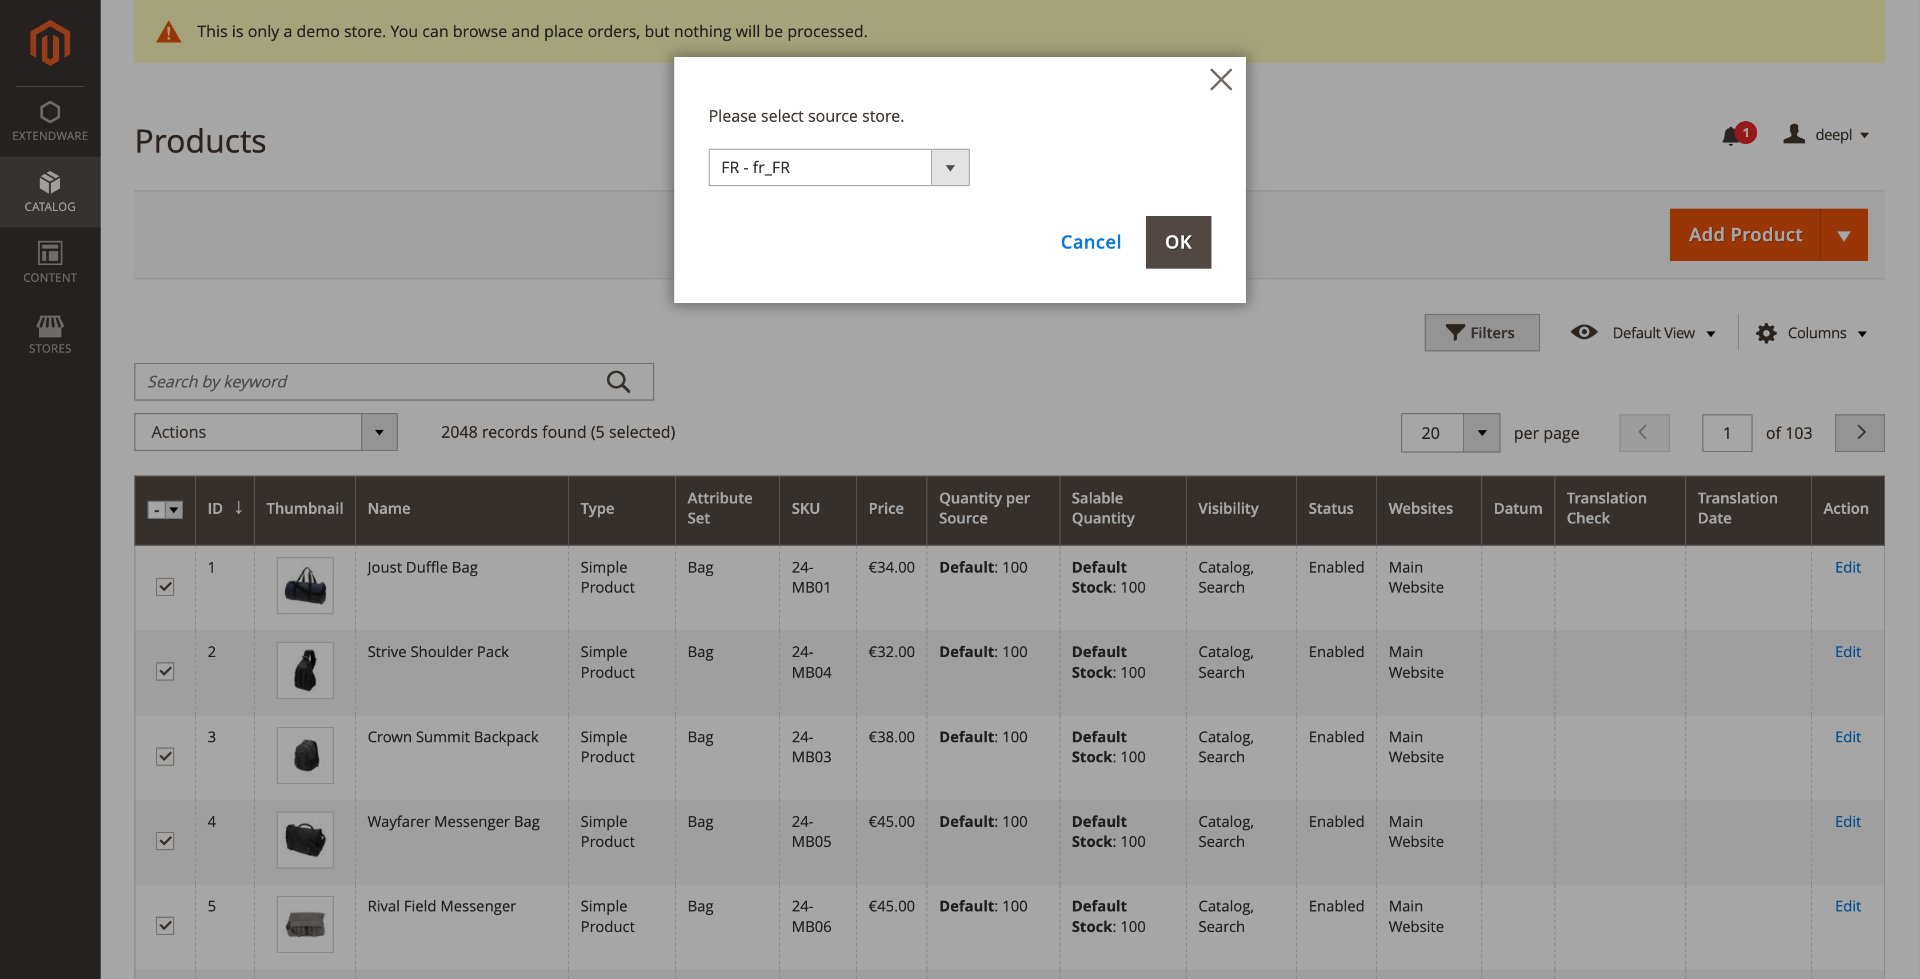
Task: Edit the Crown Summit Backpack product
Action: coord(1847,737)
